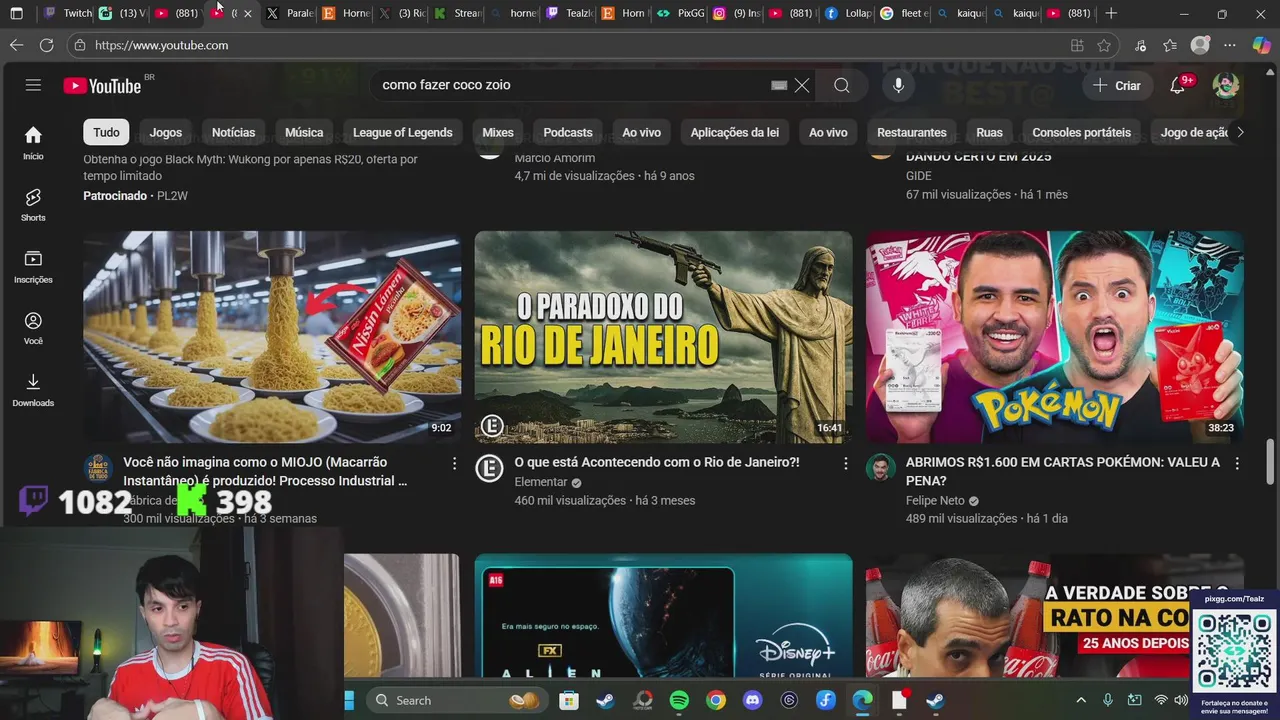Viewport: 1280px width, 720px height.
Task: Open tab actions menu at left of tab bar
Action: 16,13
